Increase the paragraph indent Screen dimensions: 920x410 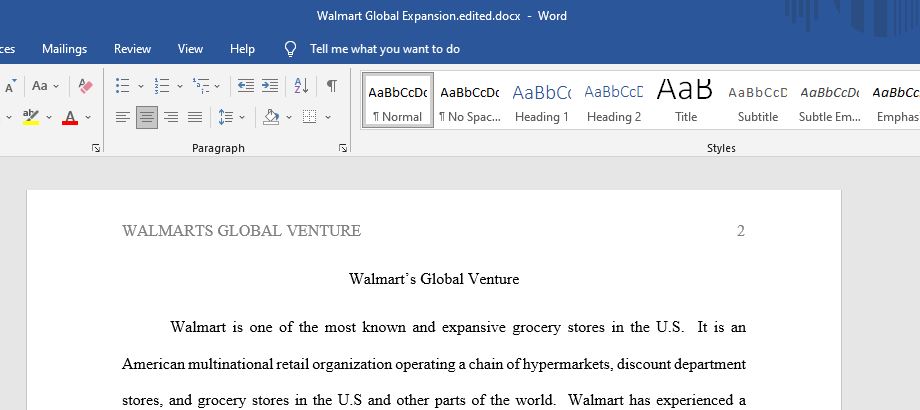point(270,86)
